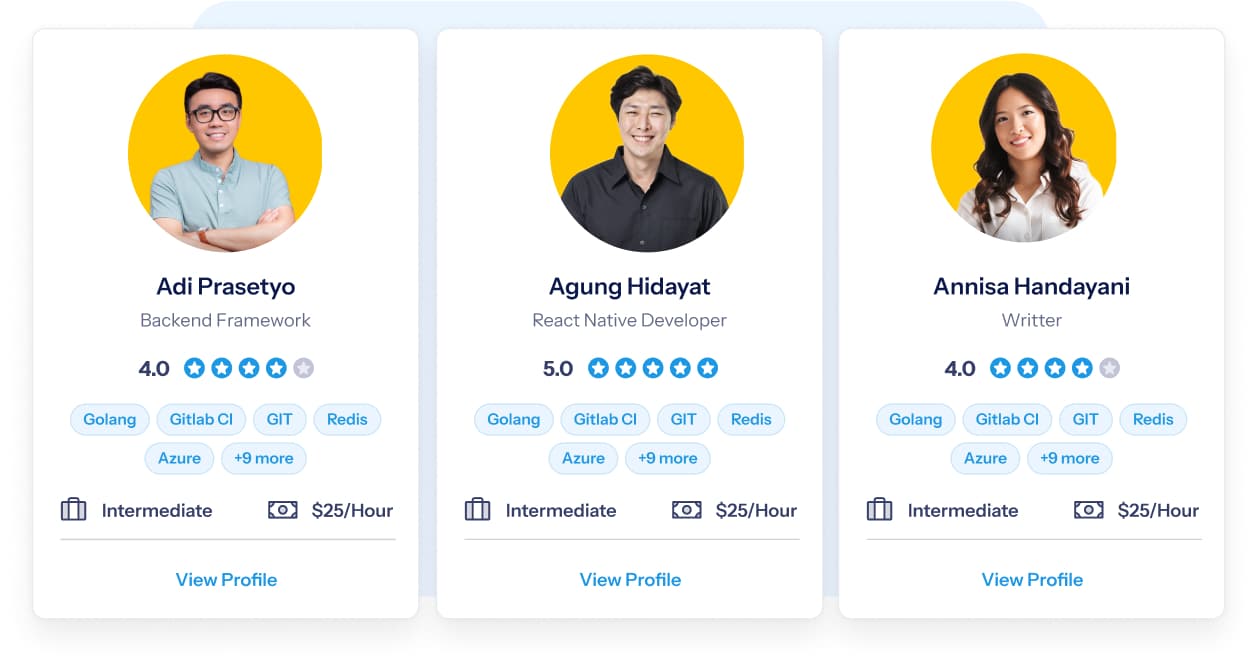Show '+9 more' skills on Annisa Handayani's card
The image size is (1258, 669).
[x=1070, y=458]
